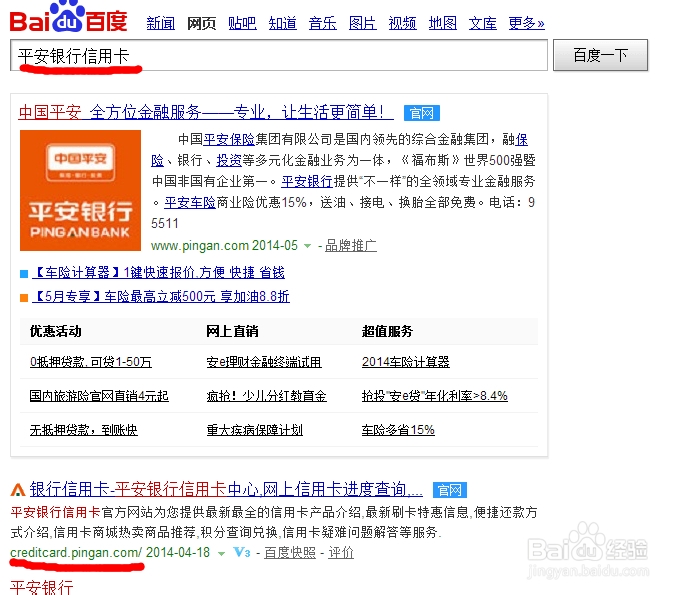This screenshot has height=595, width=688.
Task: Open 国内旅游险官网直销4元起 link
Action: [x=99, y=396]
